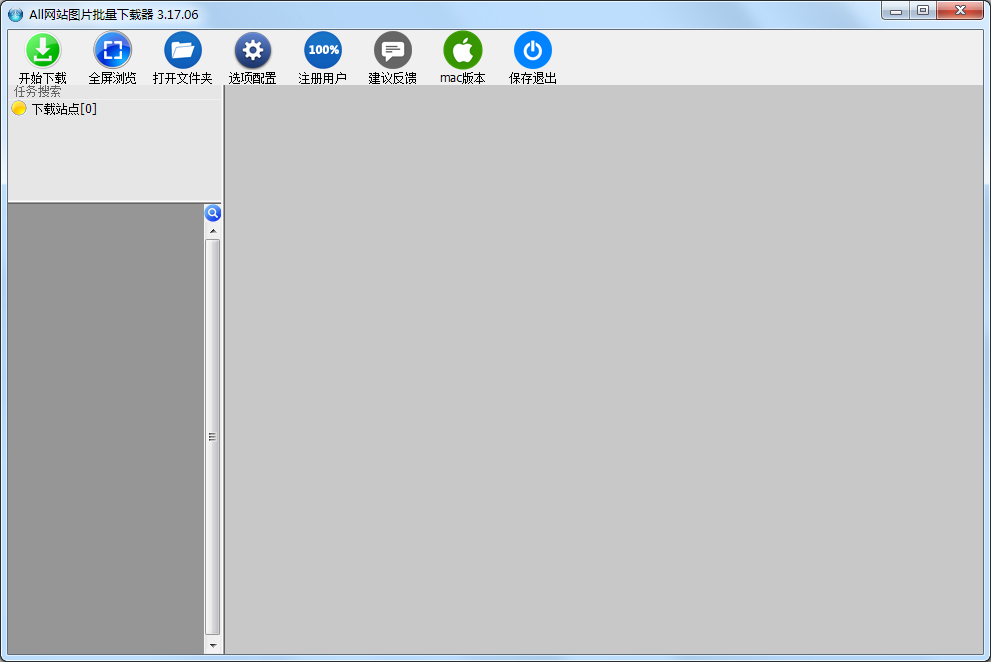Click the scrollbar up arrow in left panel

tap(213, 231)
